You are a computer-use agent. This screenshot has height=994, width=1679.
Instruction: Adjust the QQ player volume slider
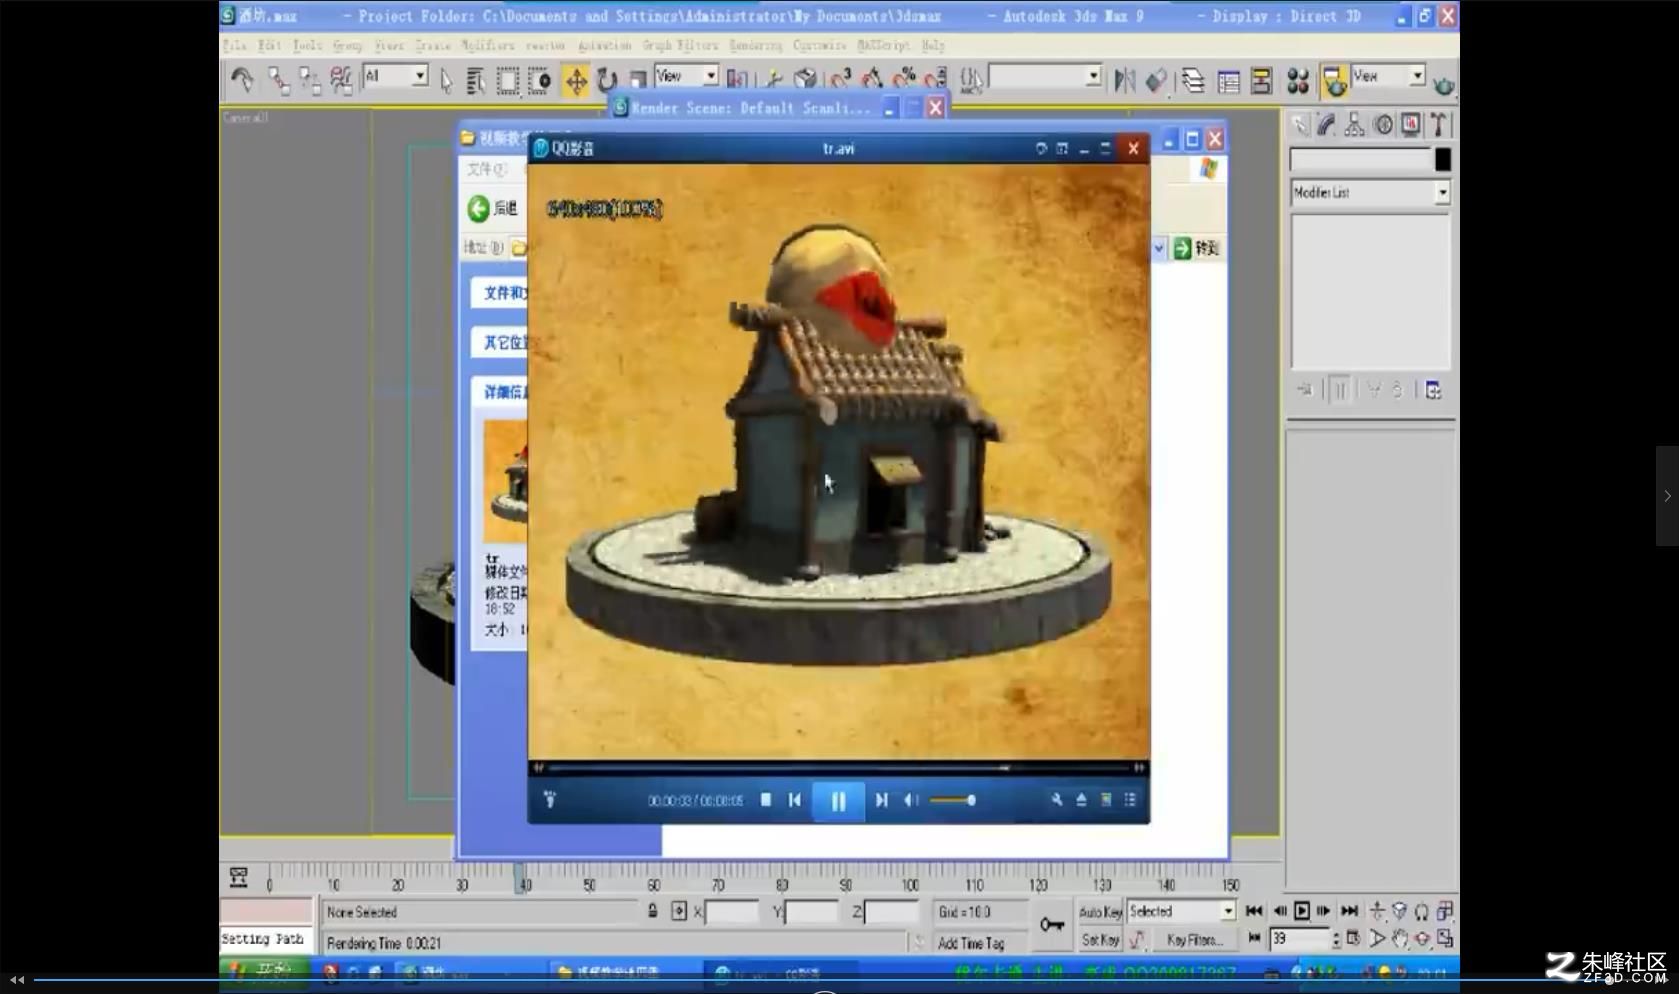(952, 800)
